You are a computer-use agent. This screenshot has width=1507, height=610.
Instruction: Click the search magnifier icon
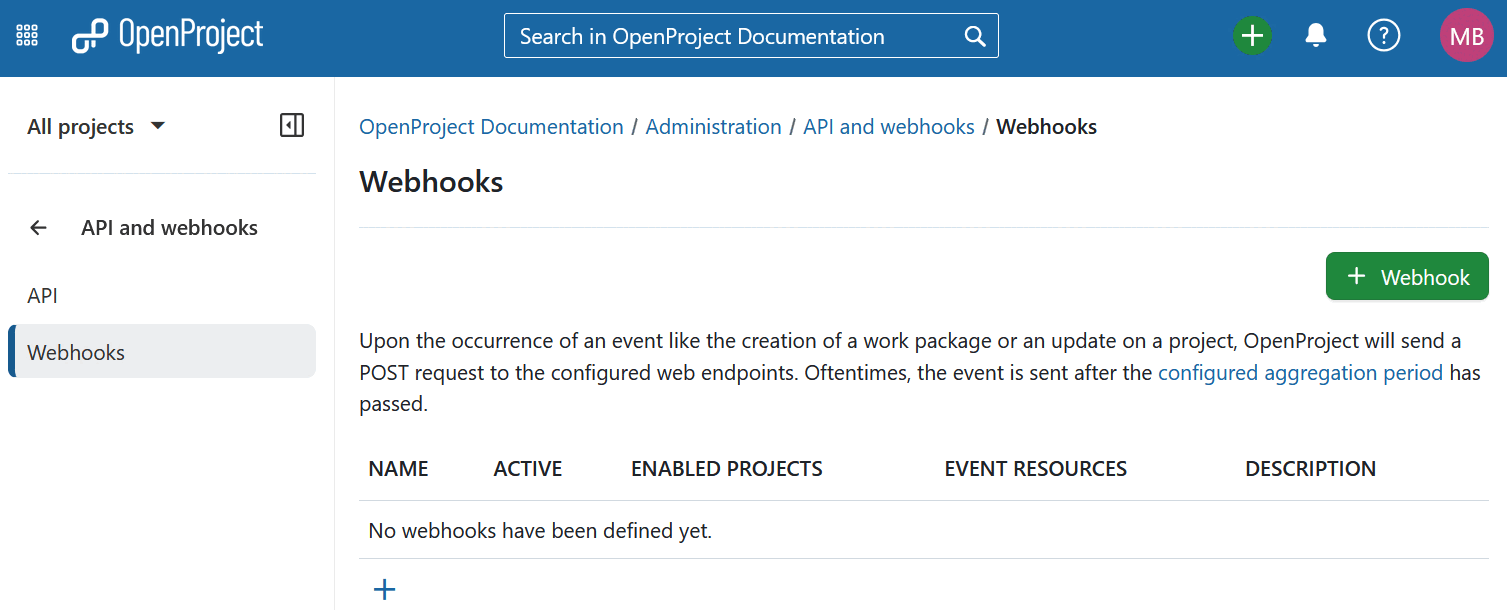(973, 35)
